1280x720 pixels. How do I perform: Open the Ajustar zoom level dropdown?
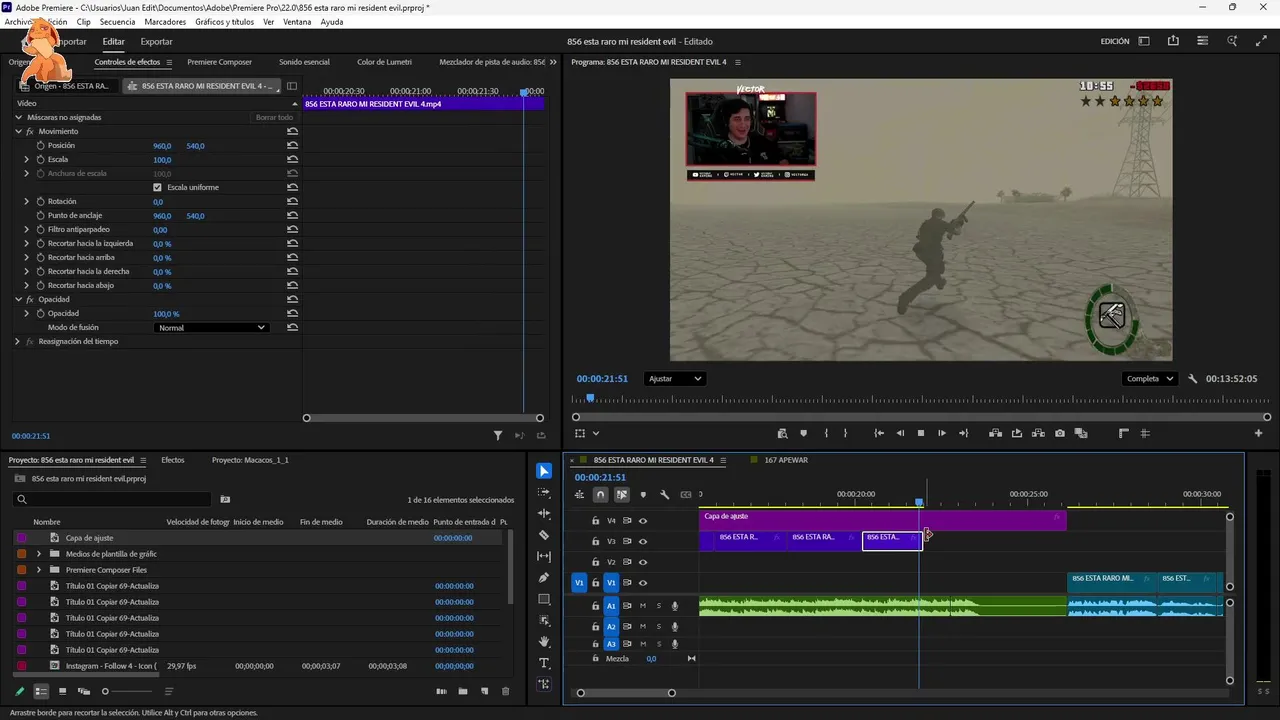click(674, 379)
